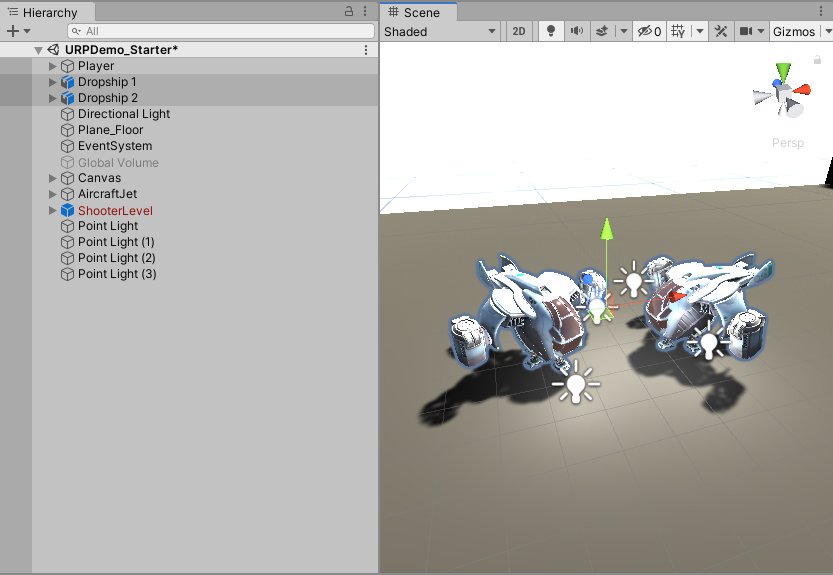Switch the scene view to 2D mode

pyautogui.click(x=519, y=31)
